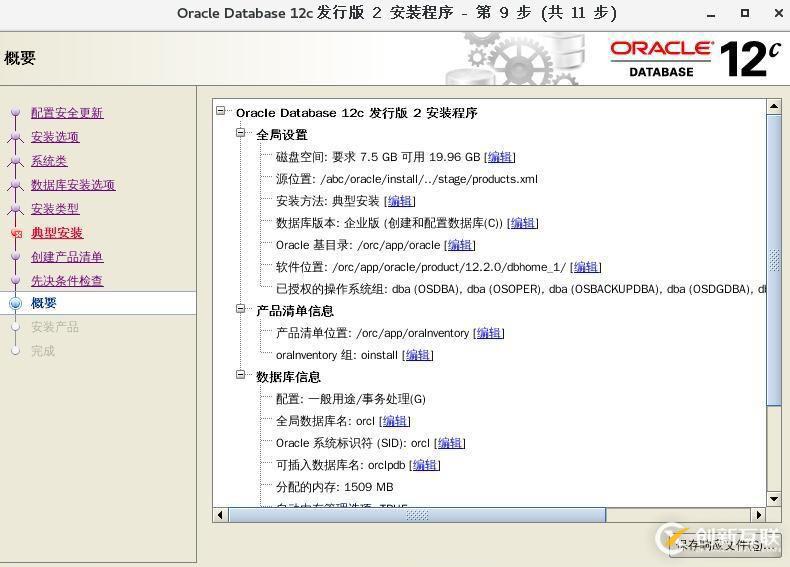Return to the 典型安装 step

tap(57, 233)
